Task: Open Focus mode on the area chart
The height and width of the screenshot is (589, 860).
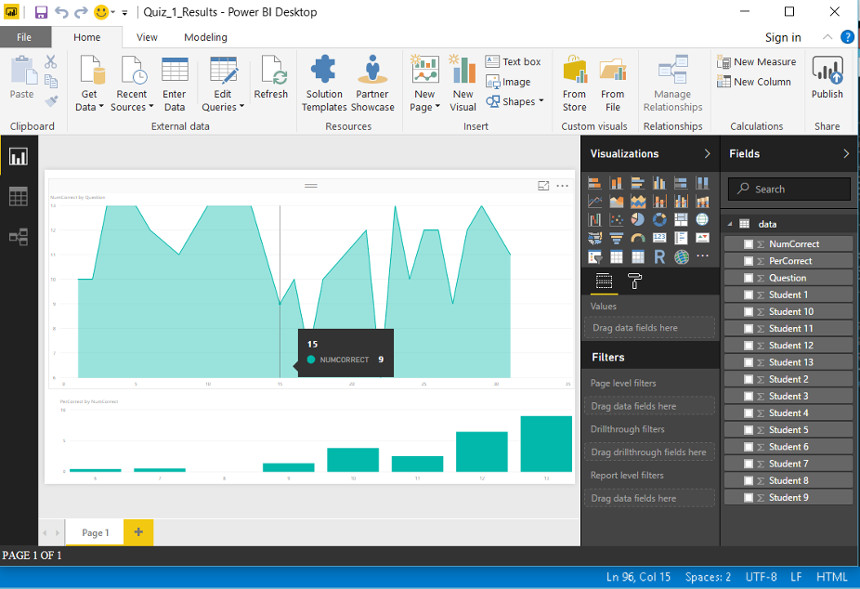Action: pos(543,186)
